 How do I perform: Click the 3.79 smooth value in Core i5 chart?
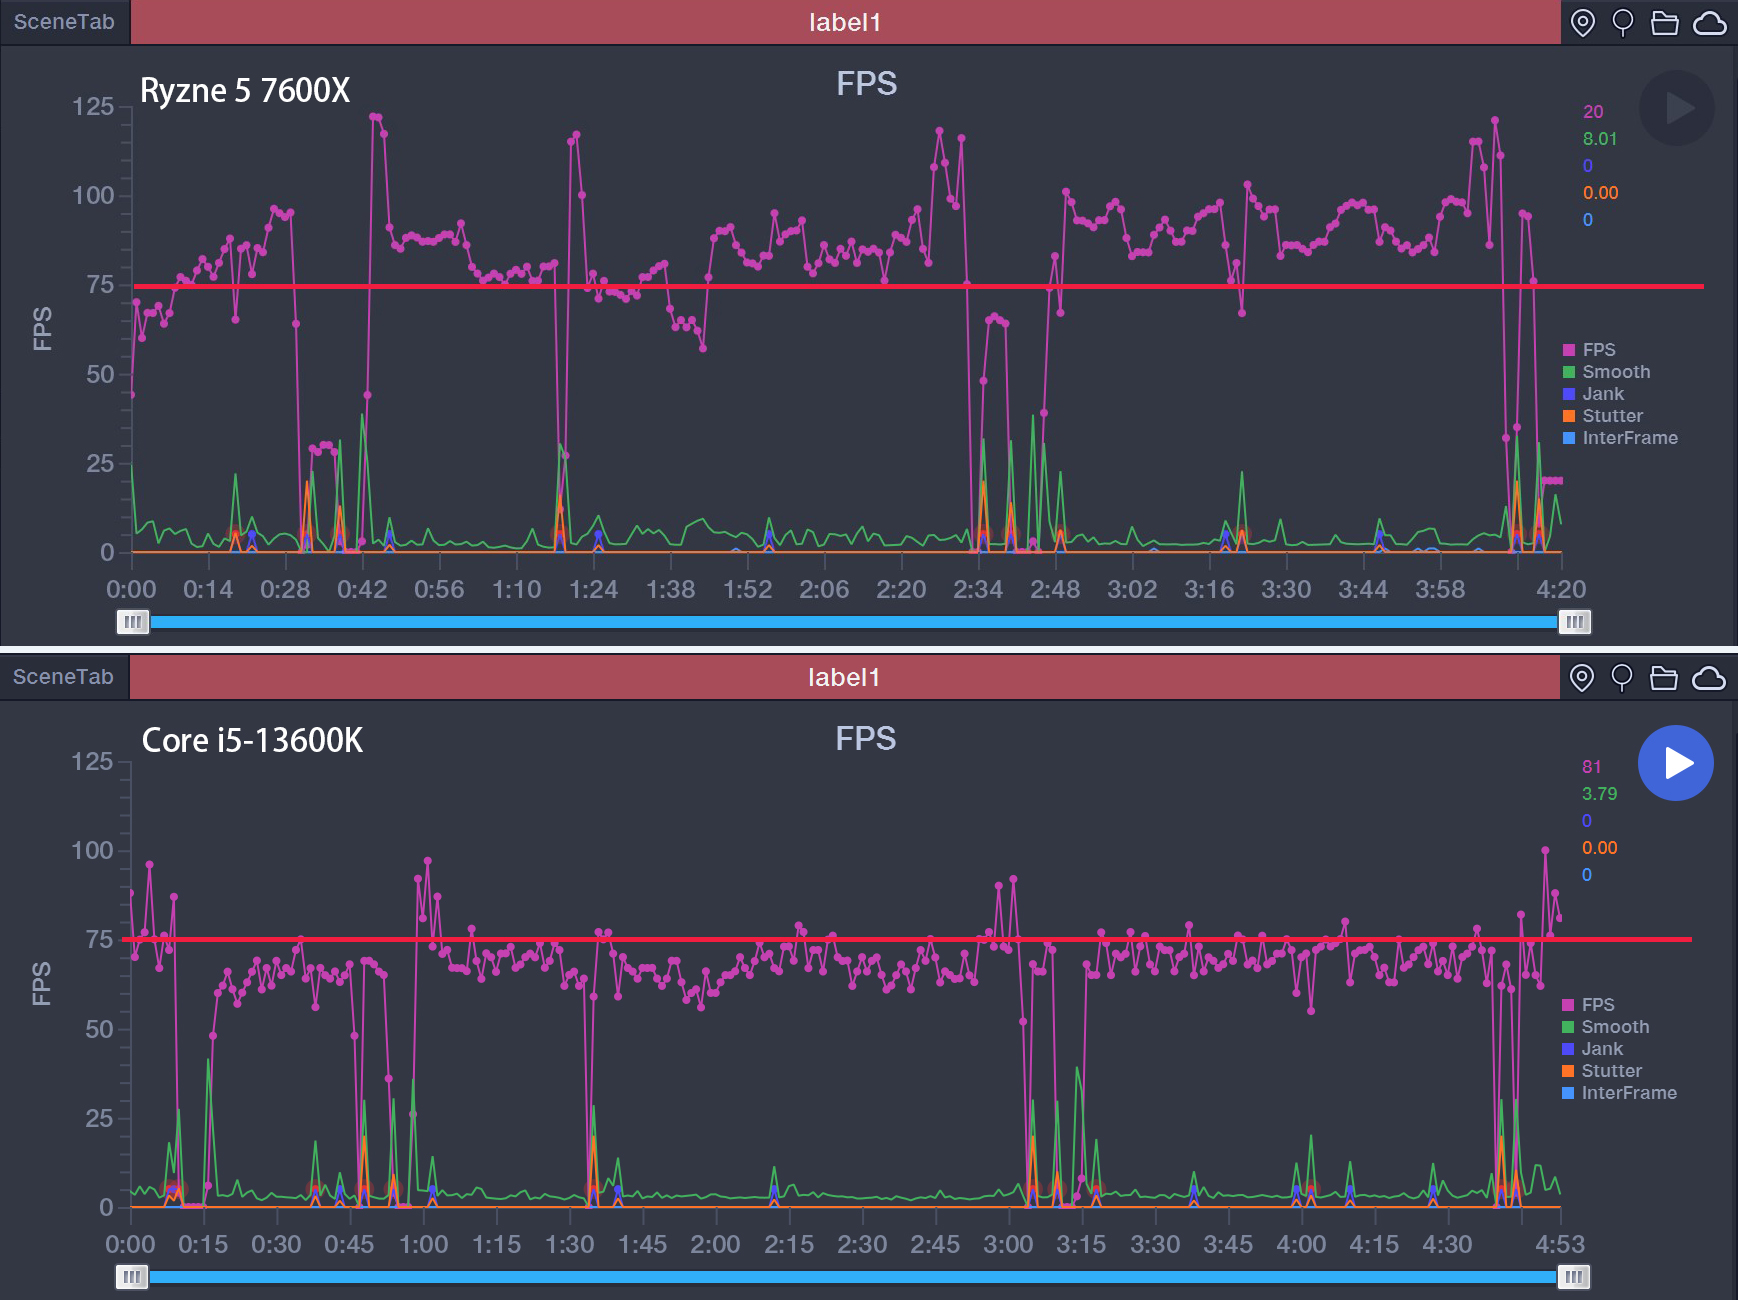point(1599,794)
